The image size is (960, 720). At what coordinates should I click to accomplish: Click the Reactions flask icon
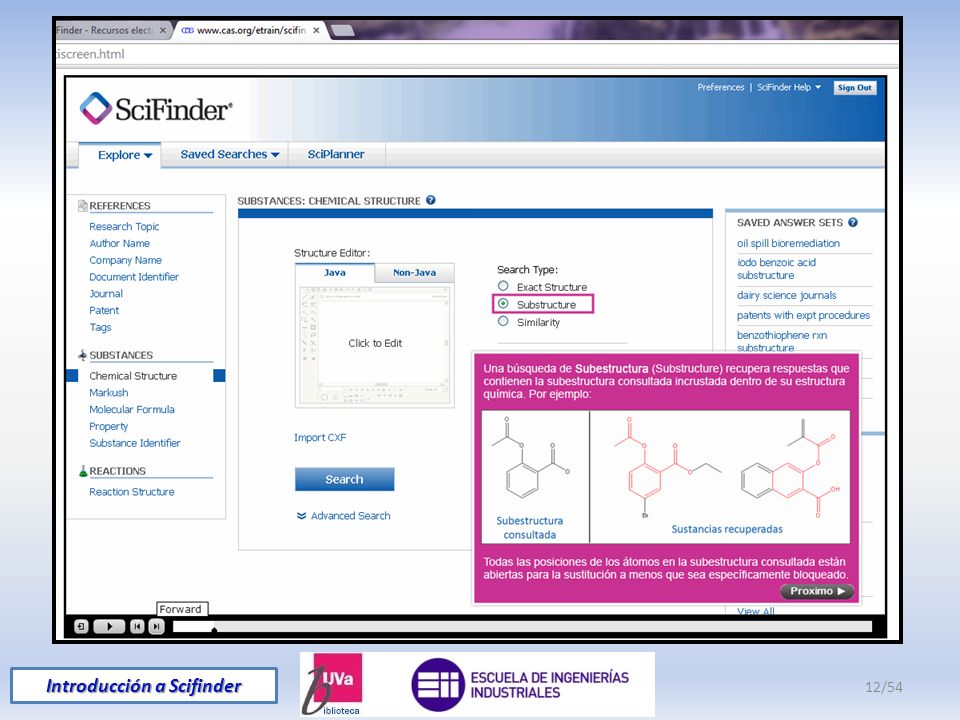coord(83,471)
